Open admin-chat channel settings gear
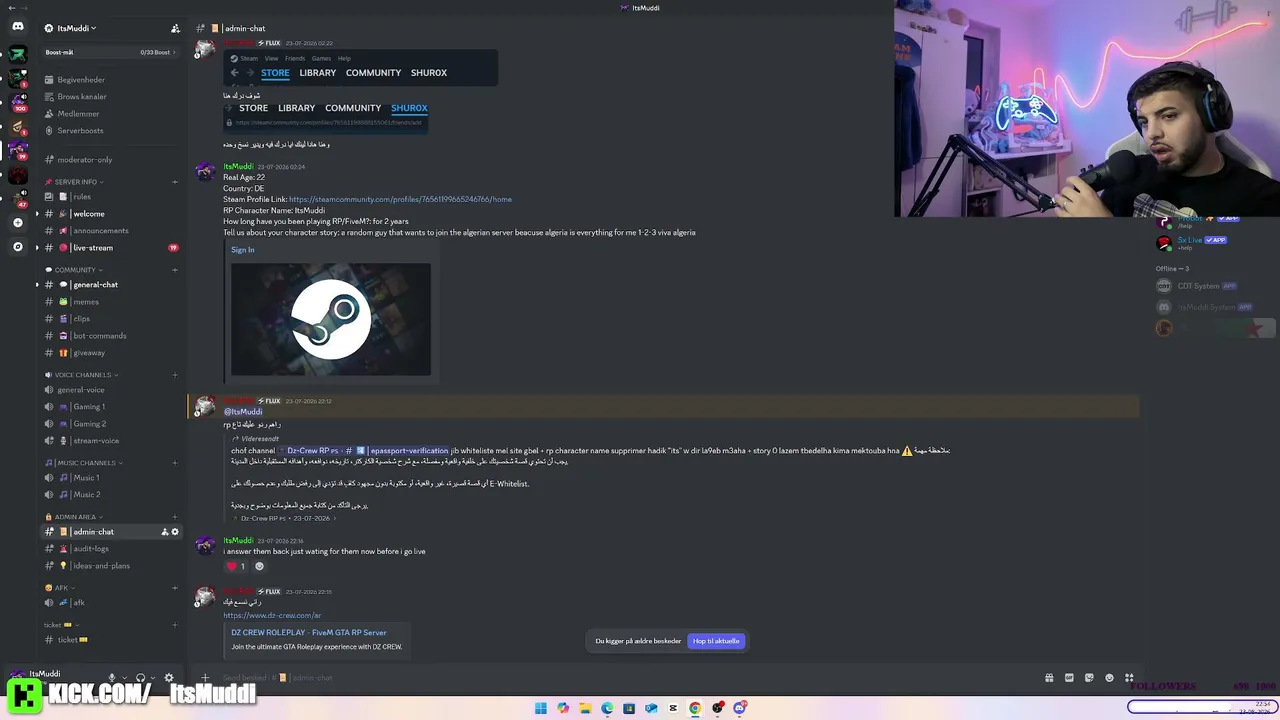The width and height of the screenshot is (1280, 720). 175,532
